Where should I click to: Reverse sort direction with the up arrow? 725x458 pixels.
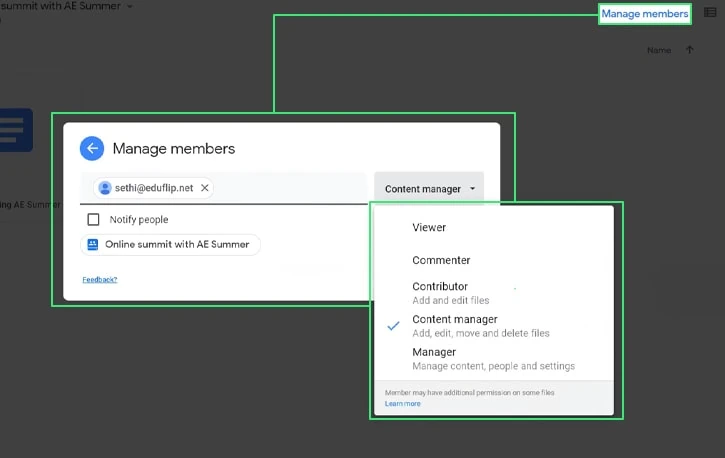click(689, 50)
